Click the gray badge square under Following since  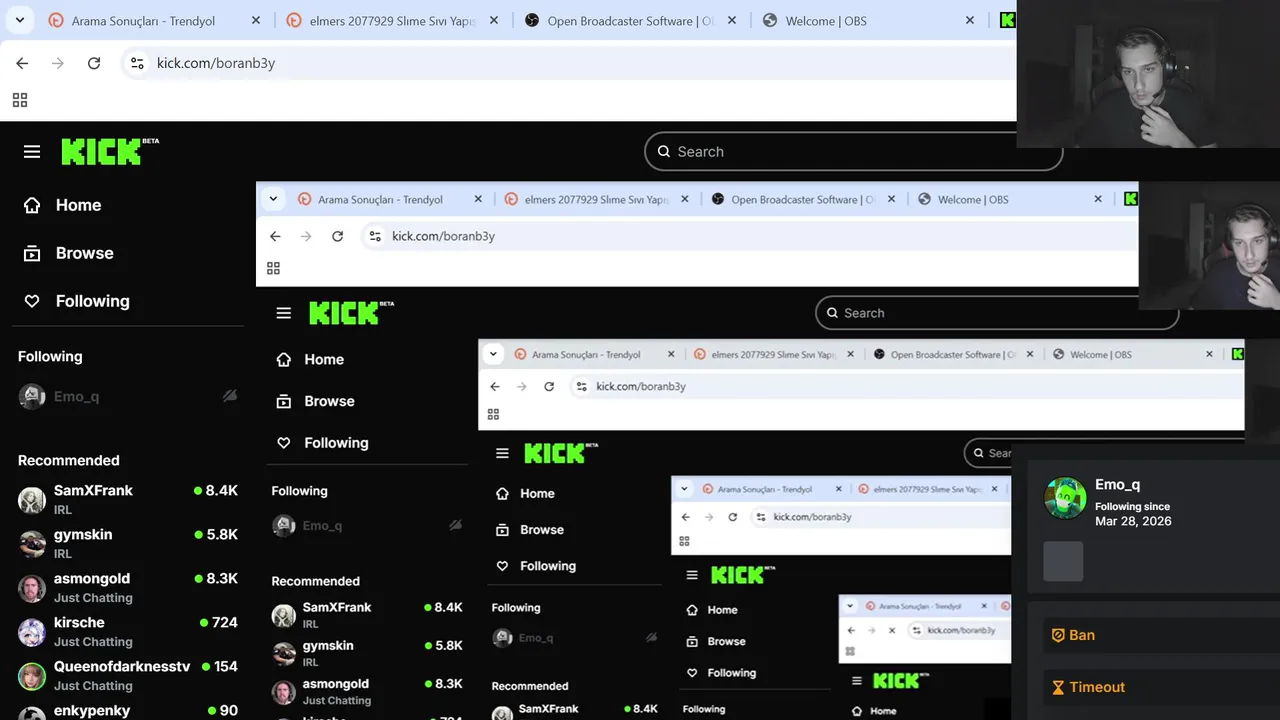pos(1063,562)
